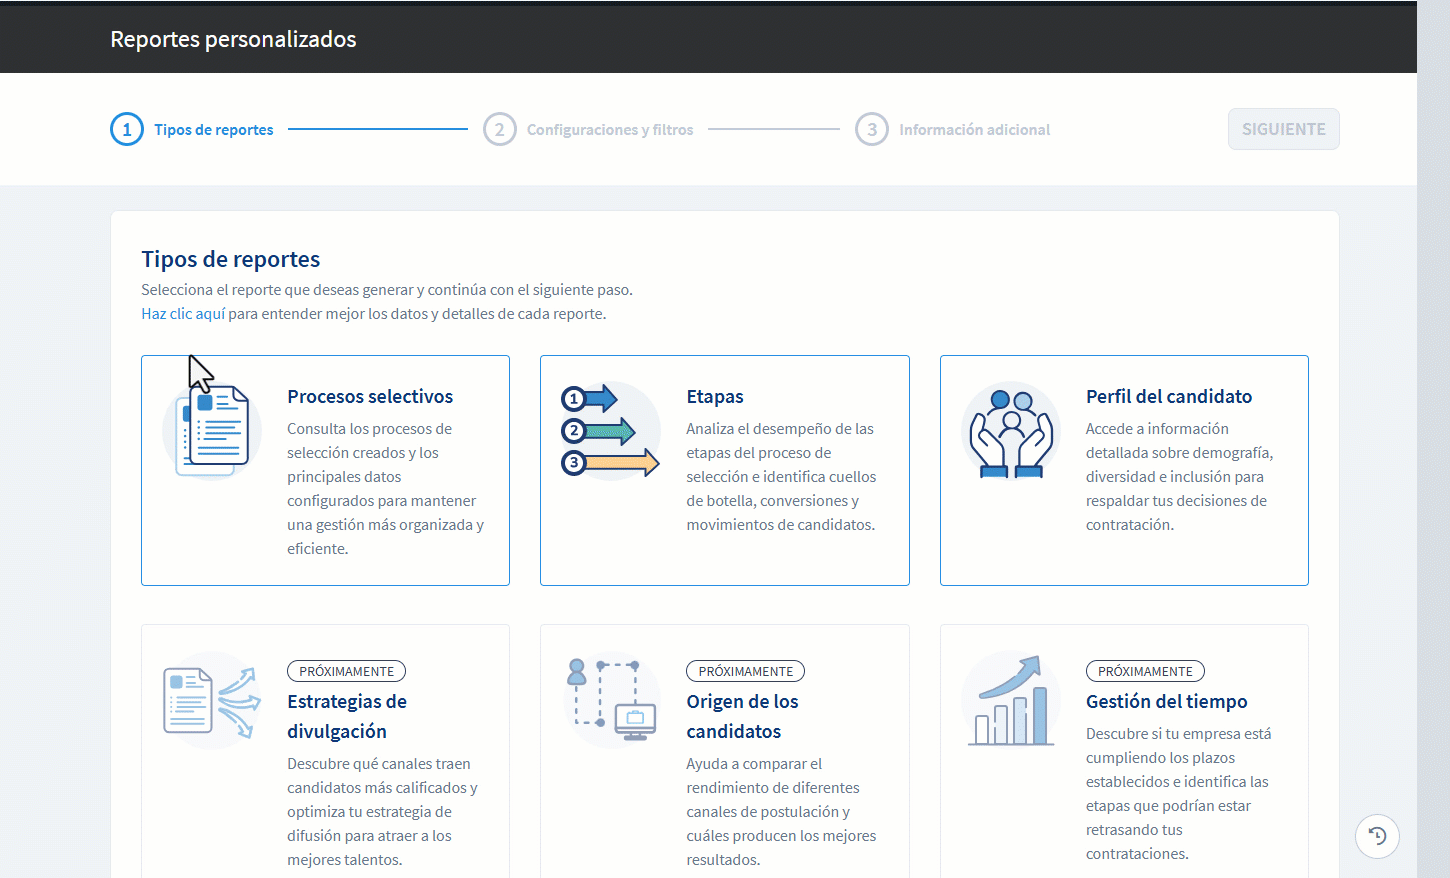Select the Etapas report card
Screen dimensions: 1450x878
[x=725, y=470]
